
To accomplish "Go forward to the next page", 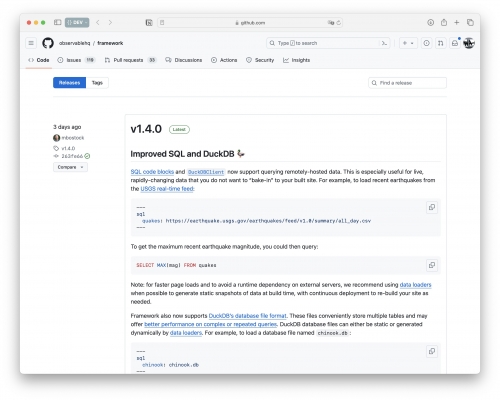I will (x=110, y=22).
